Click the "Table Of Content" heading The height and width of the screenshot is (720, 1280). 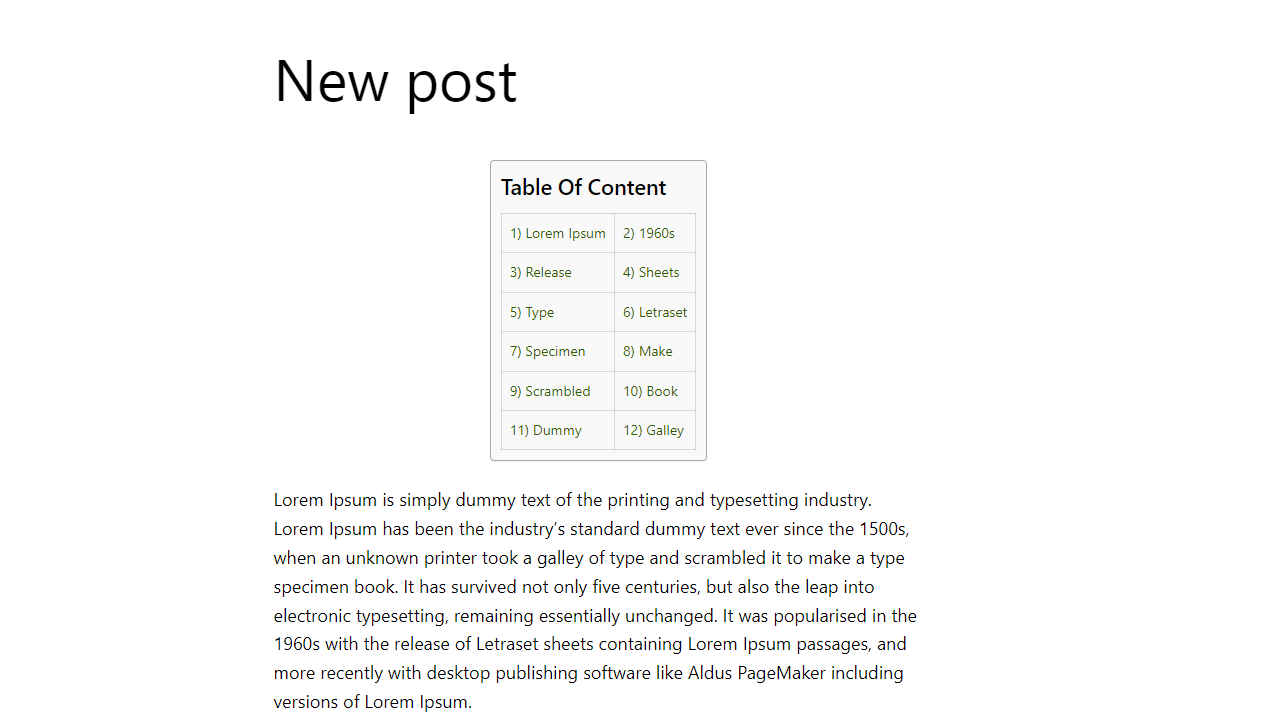pyautogui.click(x=583, y=187)
